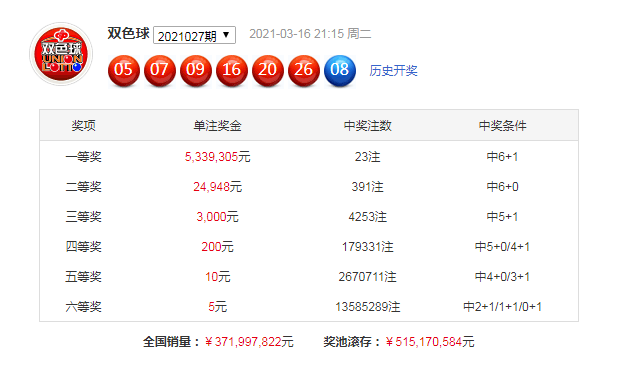Click red ball number 20
Viewport: 621px width, 378px height.
[268, 70]
